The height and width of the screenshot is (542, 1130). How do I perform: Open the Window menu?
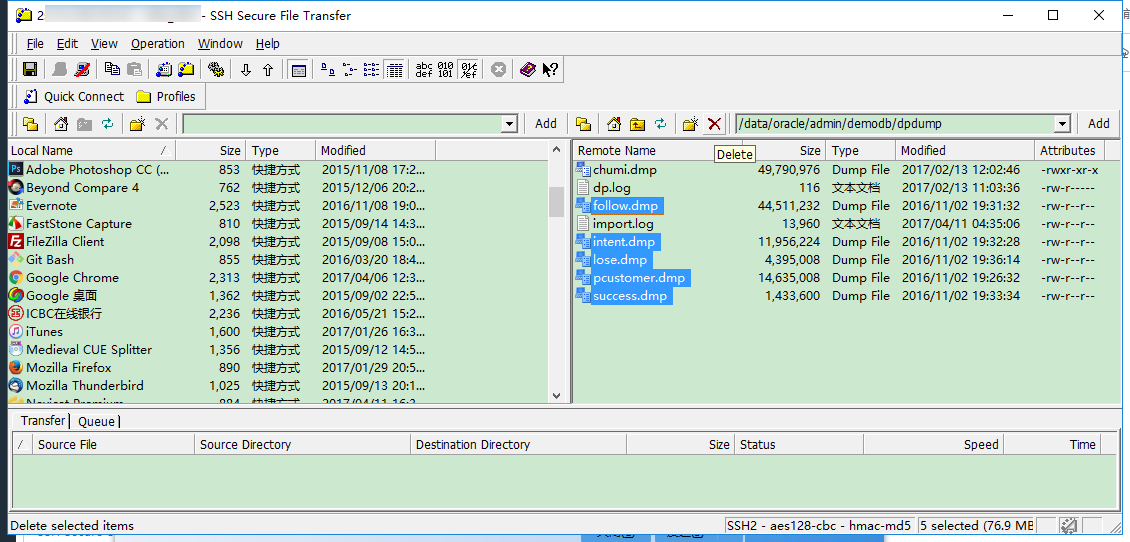220,44
